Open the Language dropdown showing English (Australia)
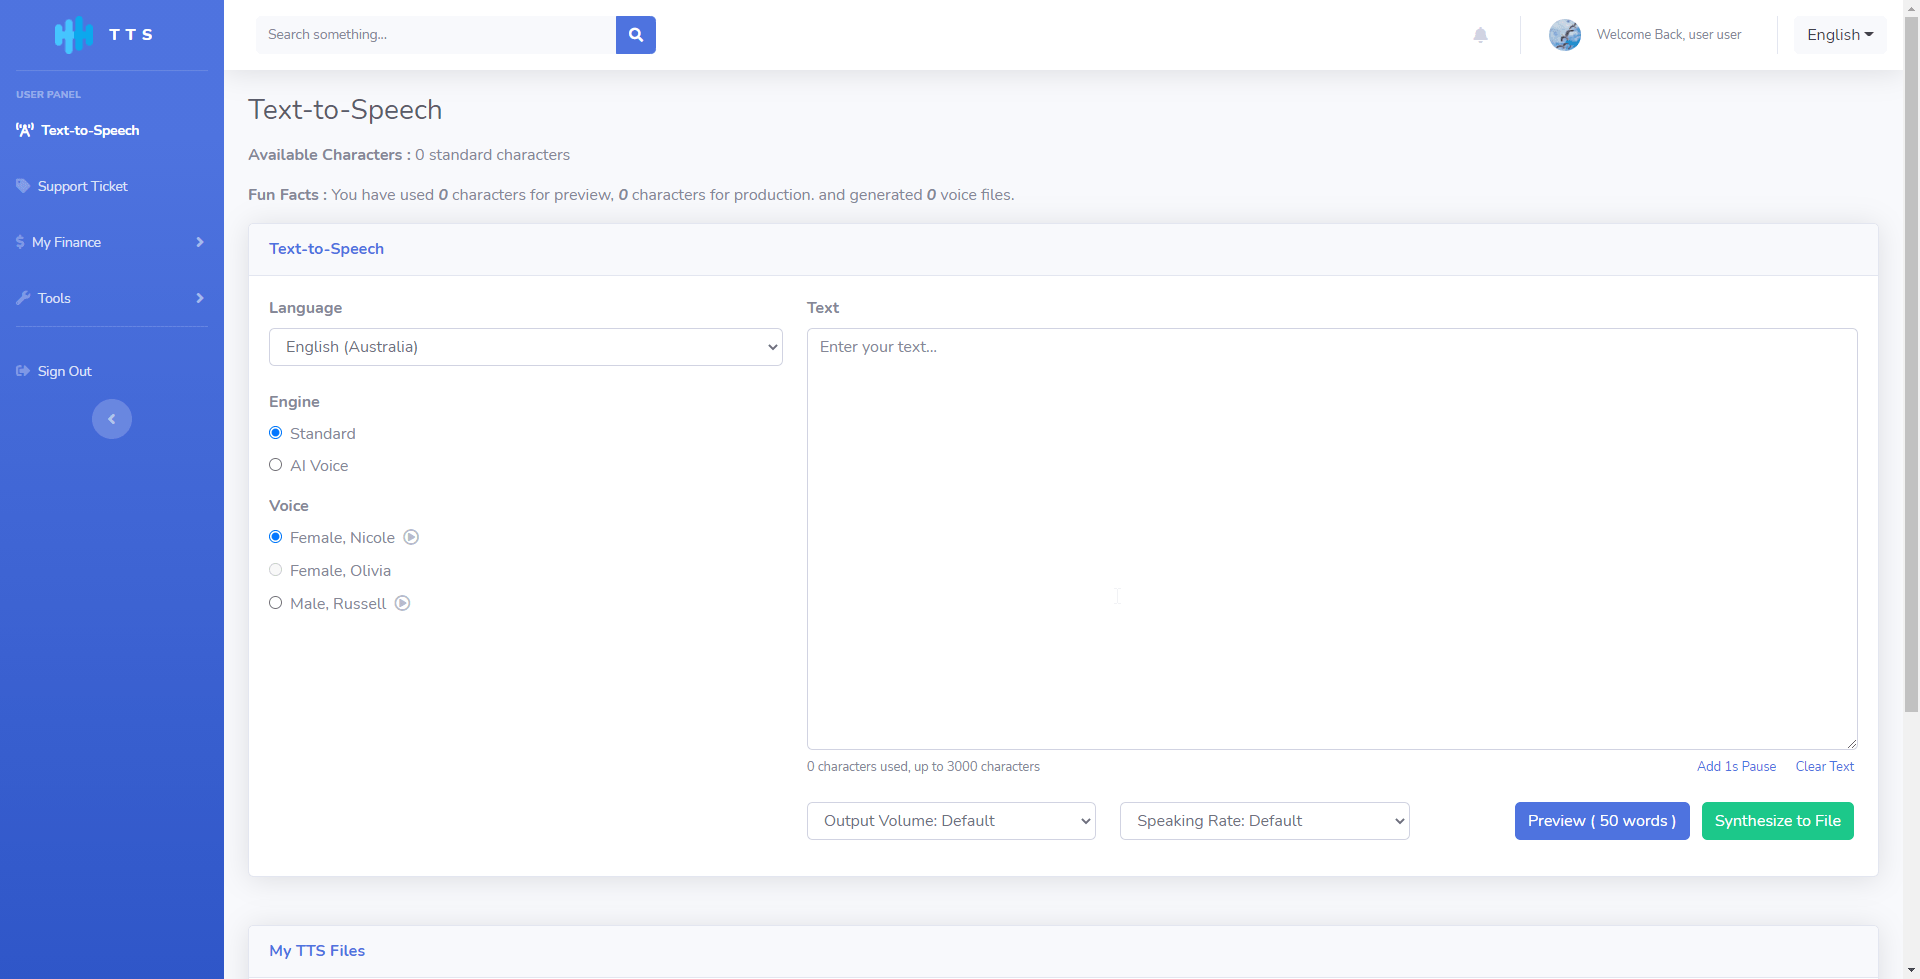The height and width of the screenshot is (979, 1920). 525,346
